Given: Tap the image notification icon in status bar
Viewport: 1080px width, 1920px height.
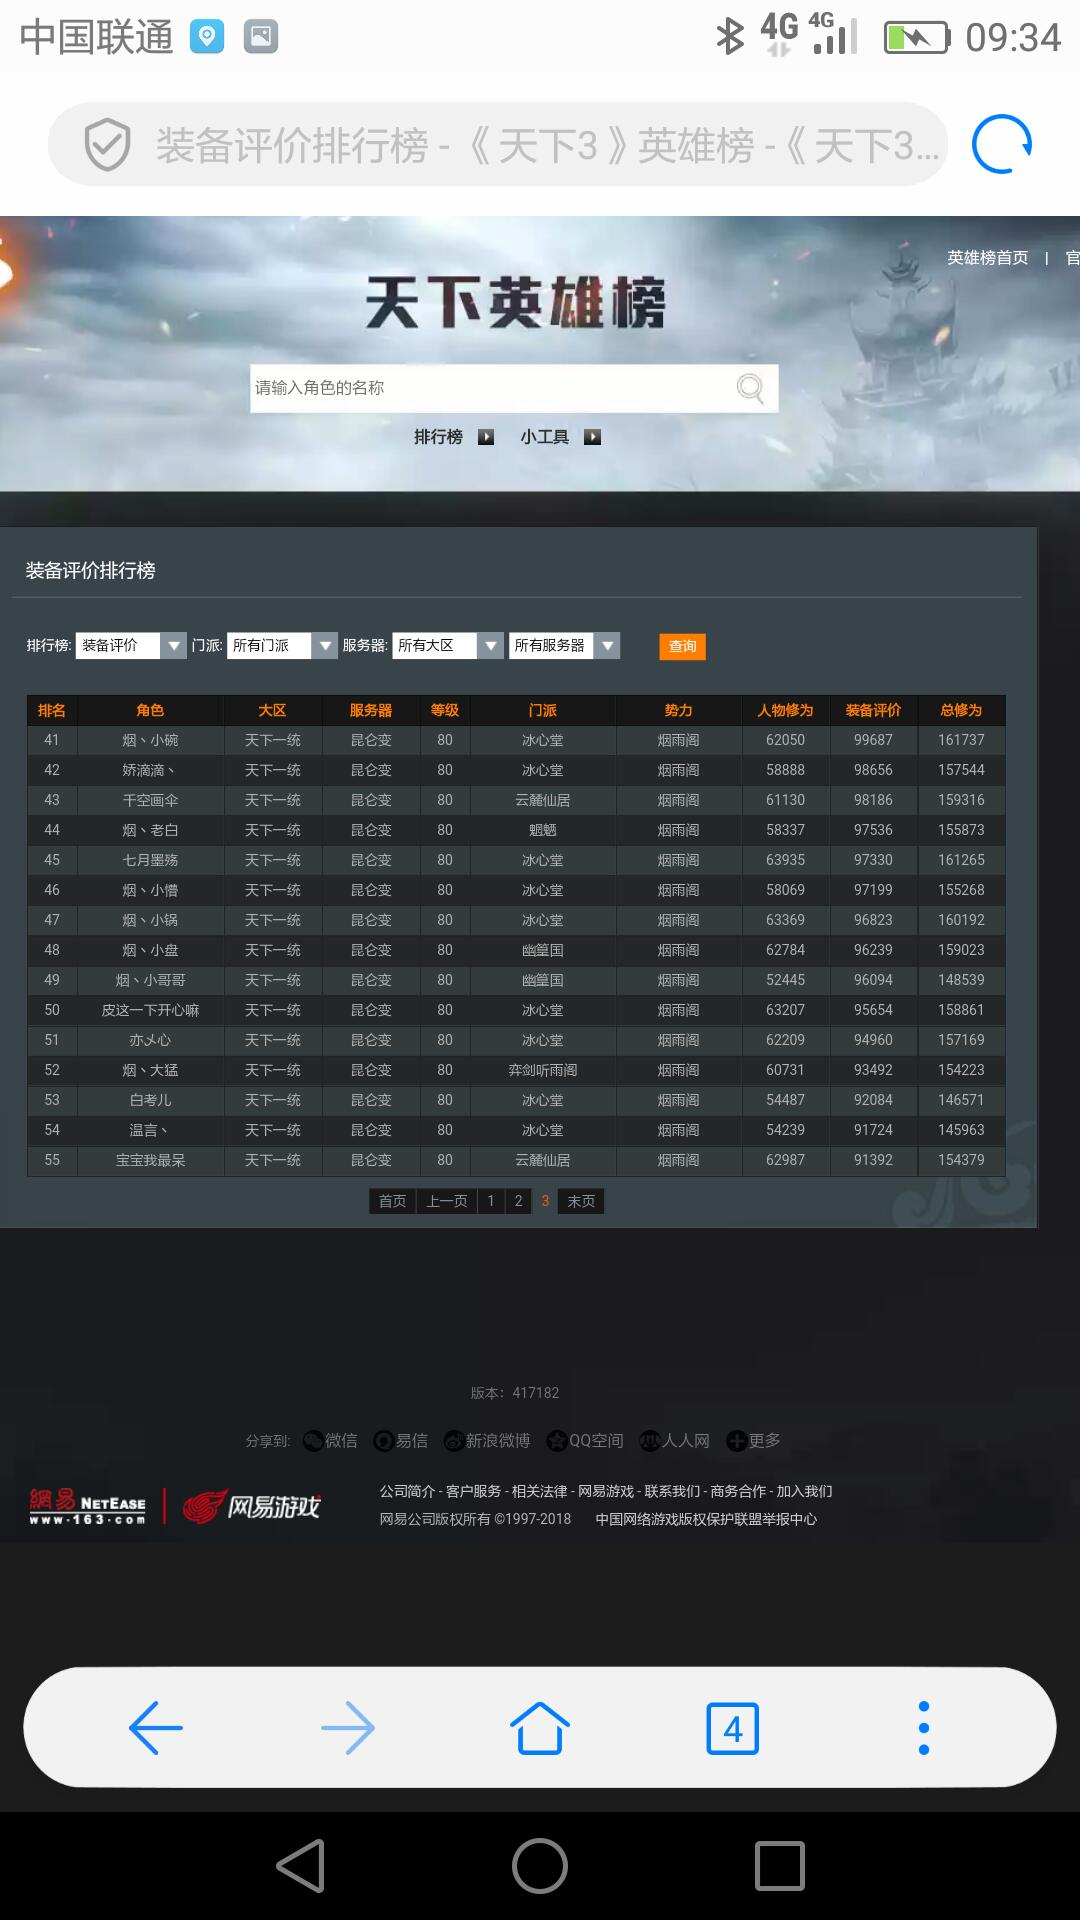Looking at the screenshot, I should pyautogui.click(x=261, y=37).
